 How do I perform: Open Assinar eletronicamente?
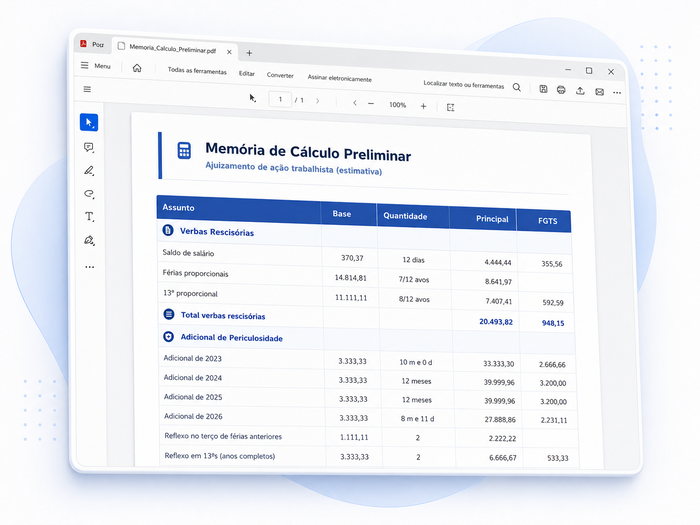tap(339, 78)
